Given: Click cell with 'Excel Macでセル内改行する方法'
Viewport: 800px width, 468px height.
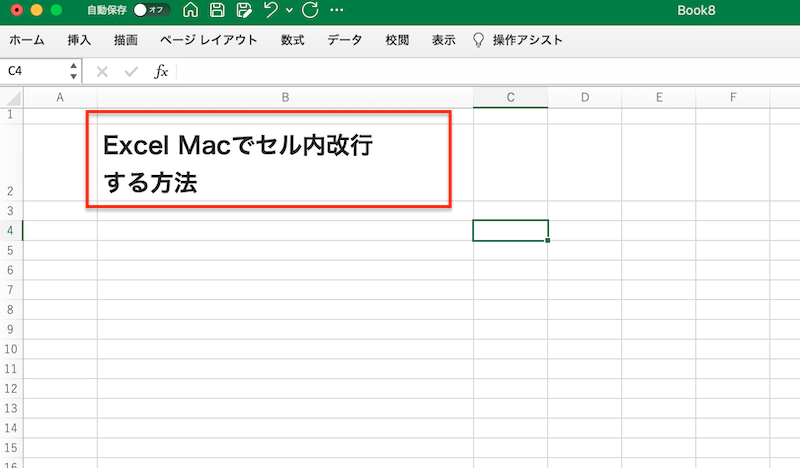Looking at the screenshot, I should [285, 162].
